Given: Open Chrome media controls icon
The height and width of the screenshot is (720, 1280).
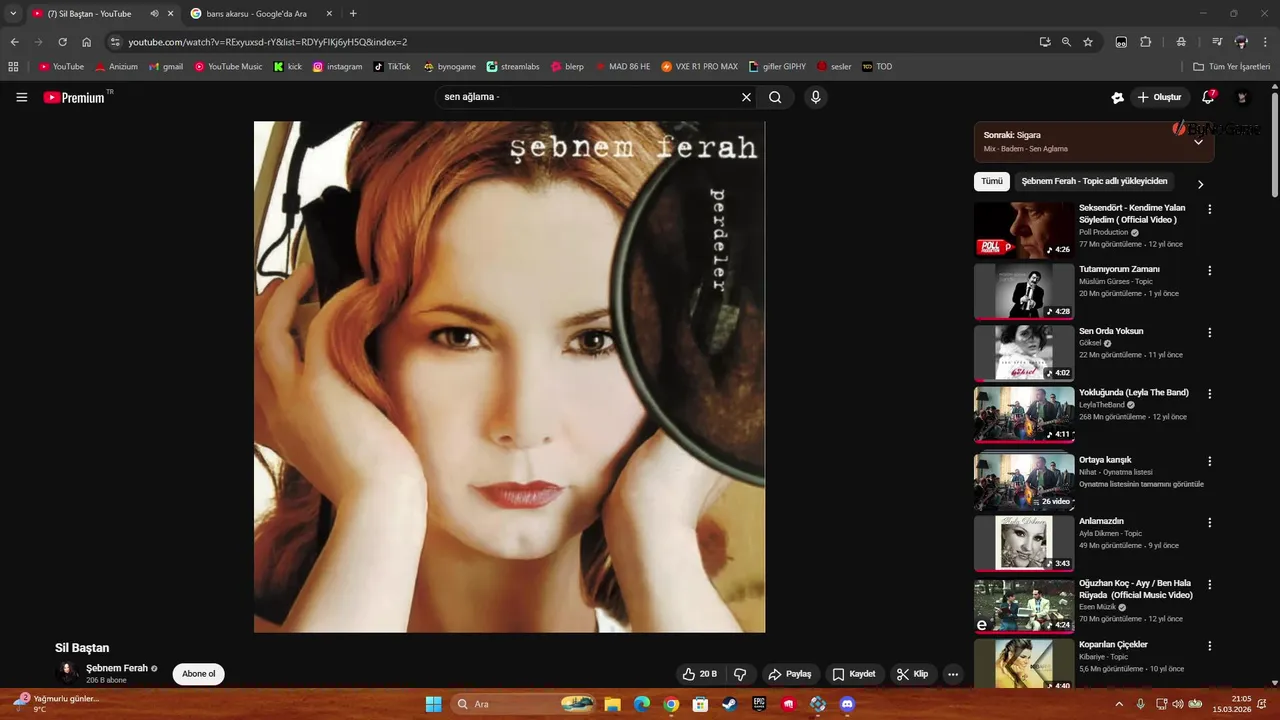Looking at the screenshot, I should pyautogui.click(x=1217, y=42).
